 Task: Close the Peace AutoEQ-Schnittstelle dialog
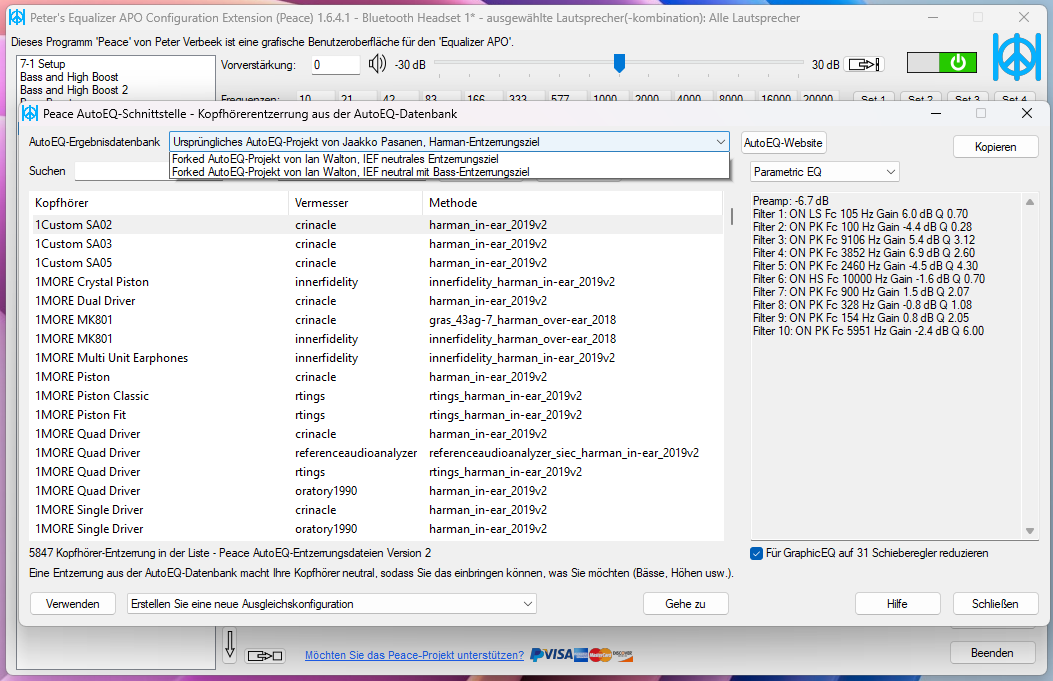[1026, 114]
